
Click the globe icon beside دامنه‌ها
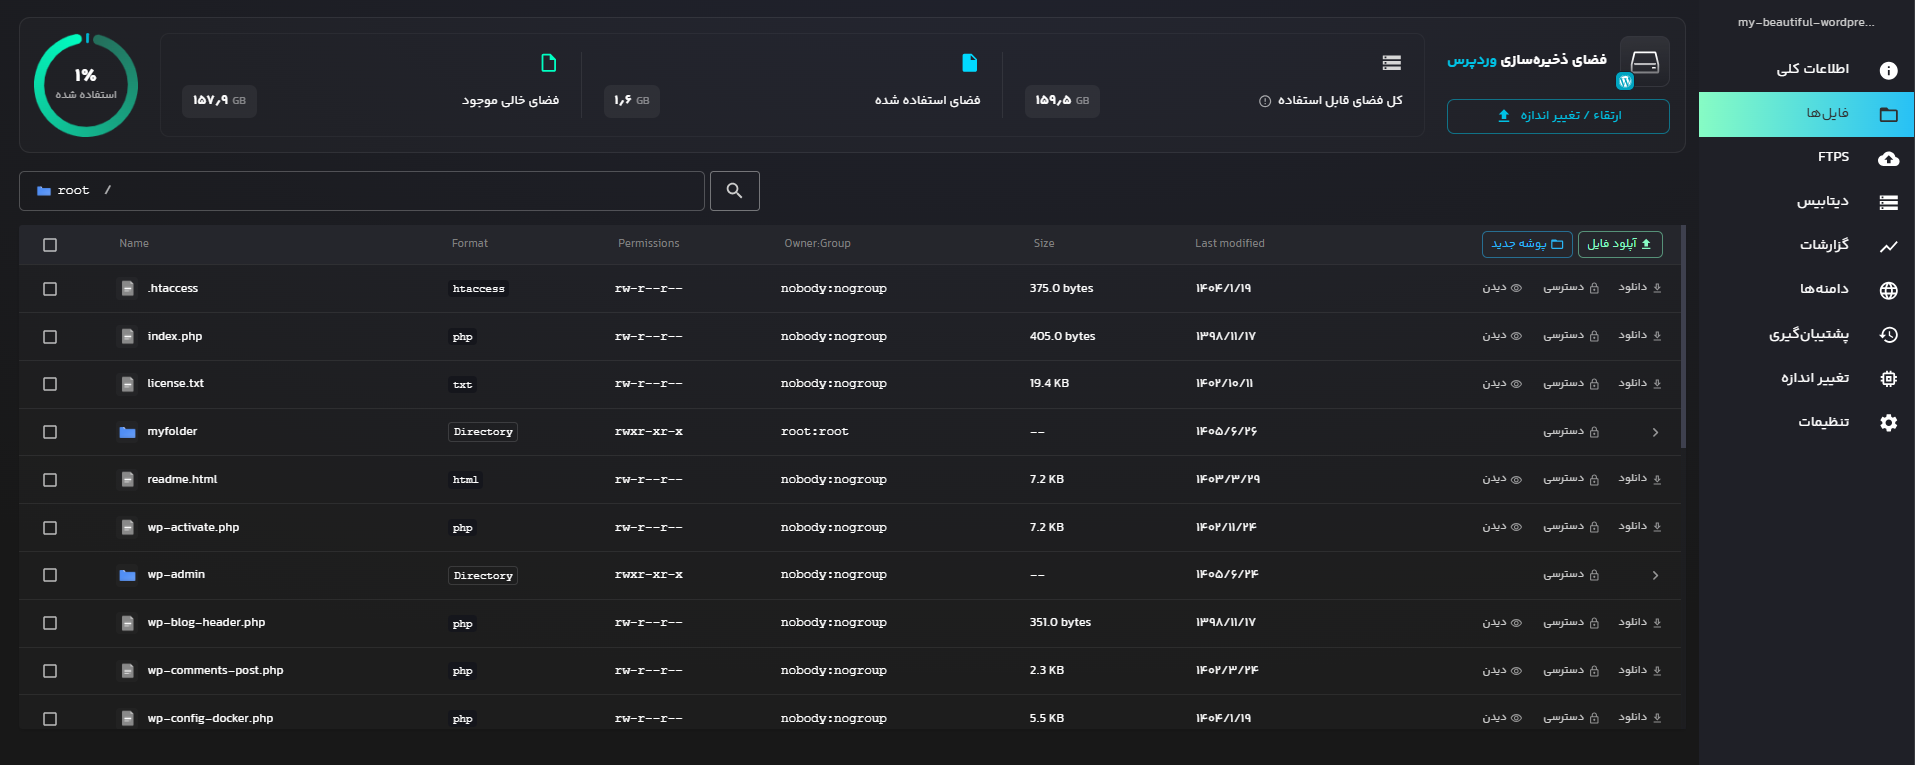tap(1888, 291)
